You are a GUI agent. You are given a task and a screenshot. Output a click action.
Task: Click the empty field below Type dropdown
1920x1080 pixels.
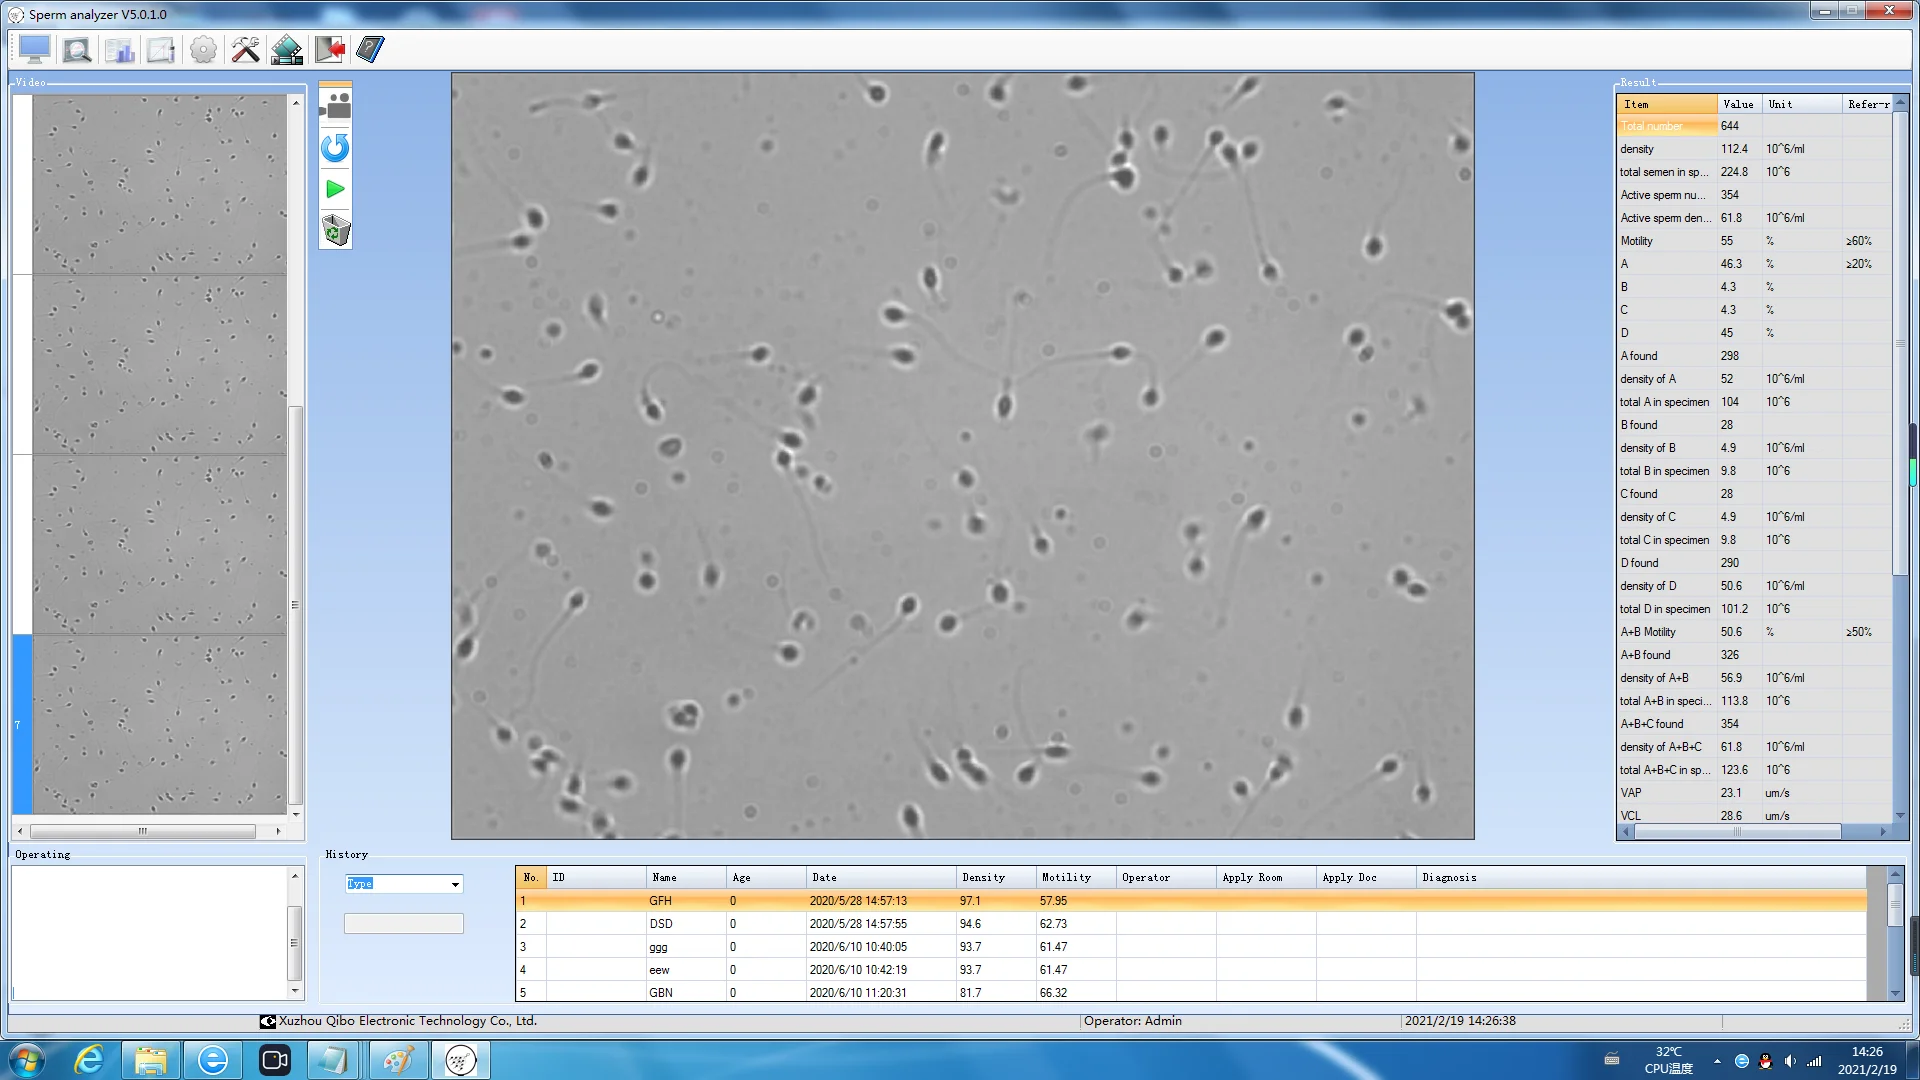click(403, 923)
